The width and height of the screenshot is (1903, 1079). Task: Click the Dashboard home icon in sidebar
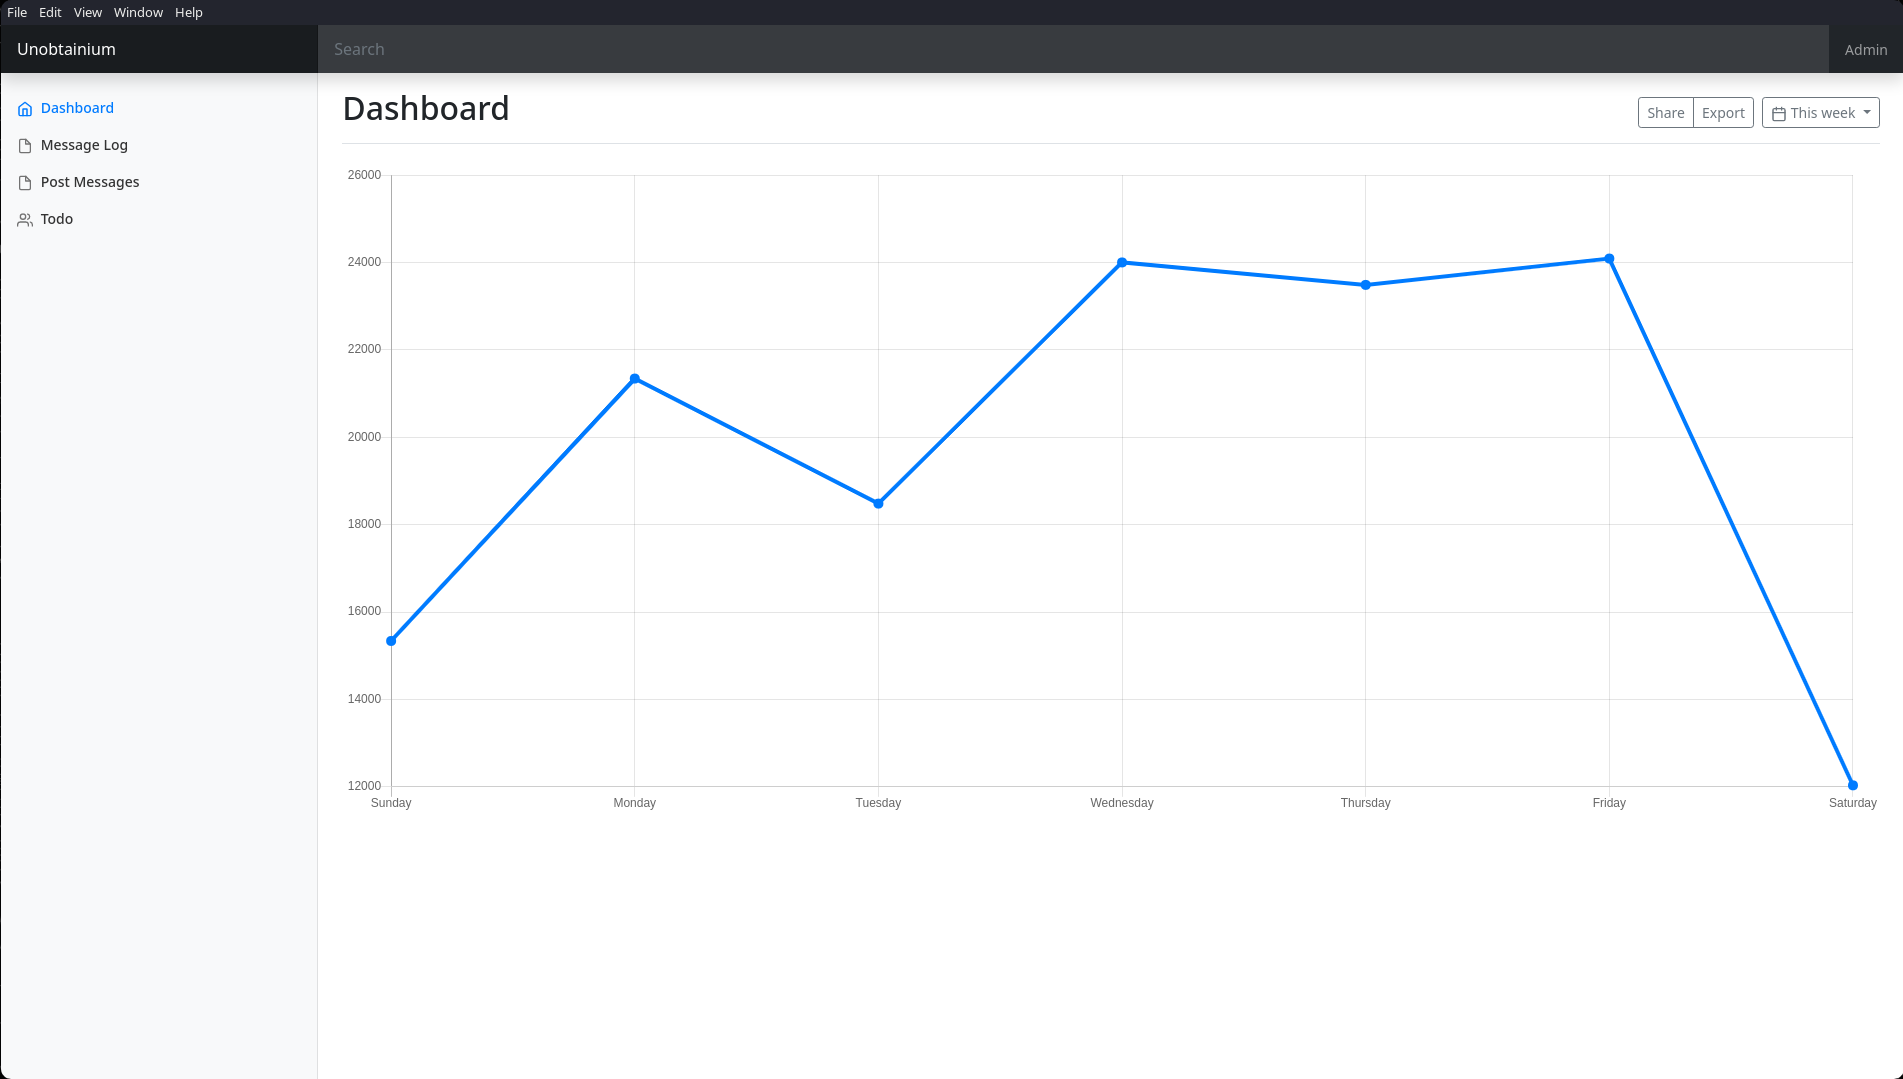coord(25,108)
